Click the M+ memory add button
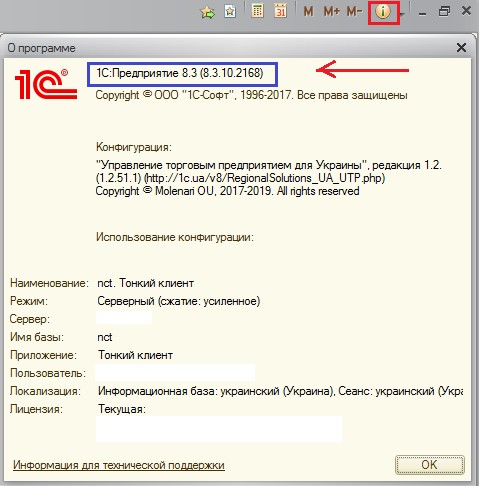The height and width of the screenshot is (486, 479). [x=332, y=12]
